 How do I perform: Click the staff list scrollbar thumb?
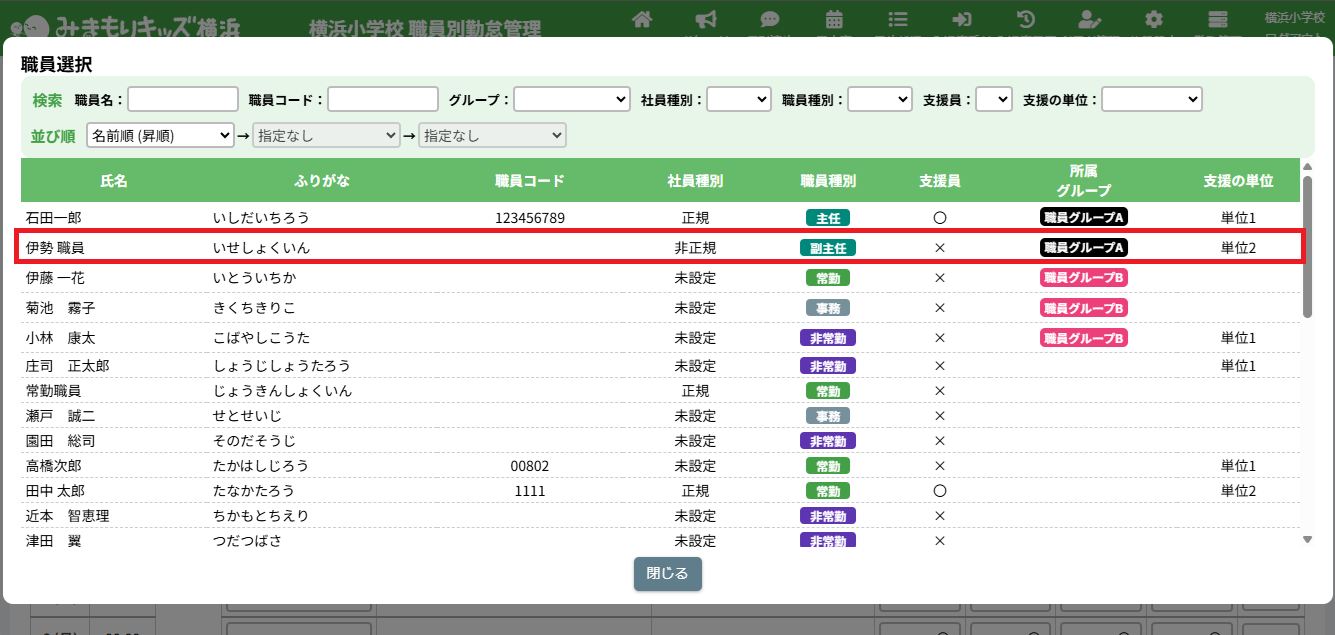(1307, 246)
